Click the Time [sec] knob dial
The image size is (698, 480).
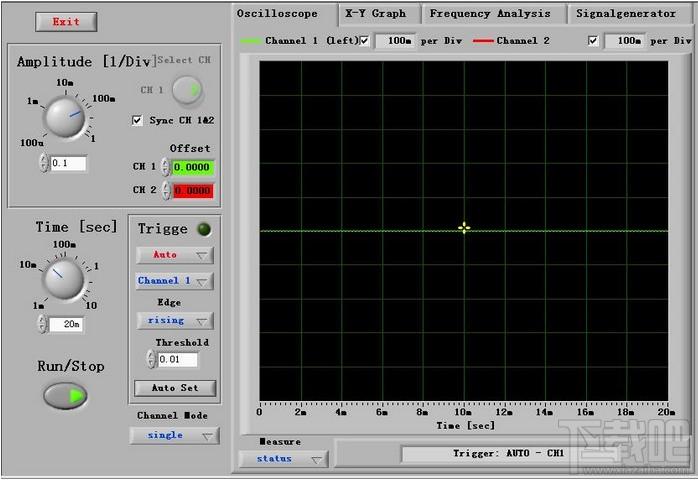pos(63,279)
